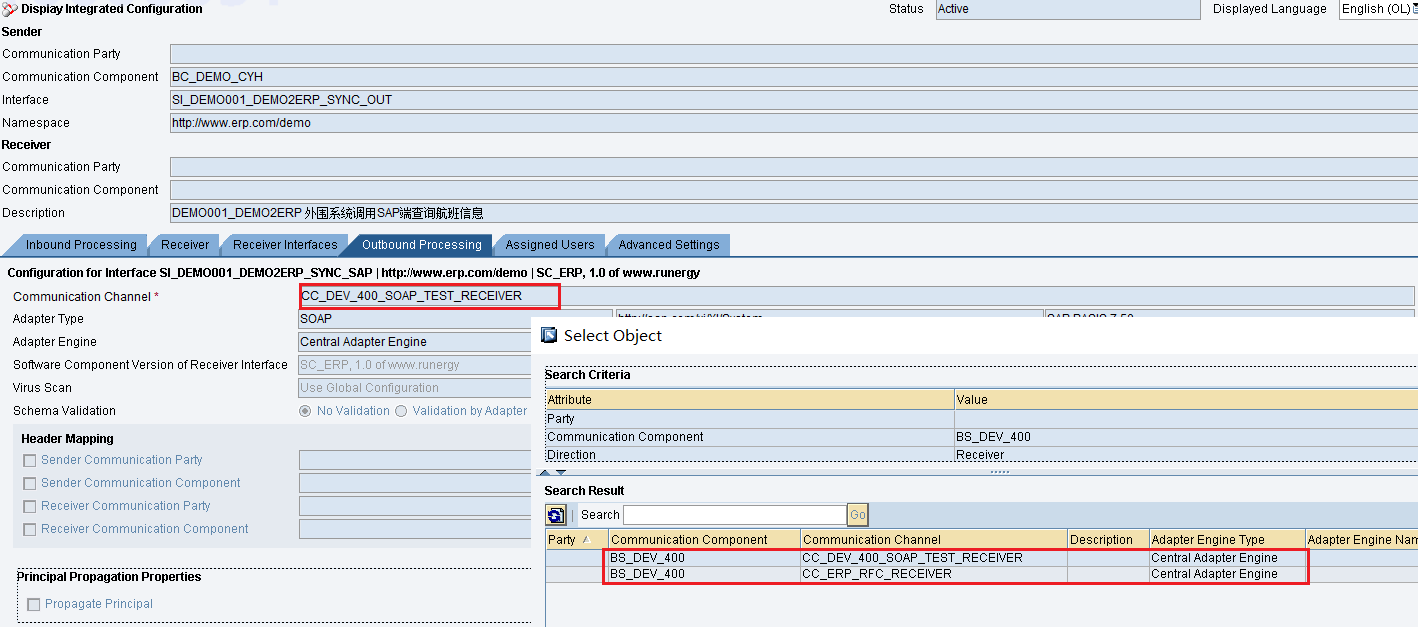Screen dimensions: 1418x627
Task: Click the Receiver Communication Component mapping input field
Action: [415, 529]
